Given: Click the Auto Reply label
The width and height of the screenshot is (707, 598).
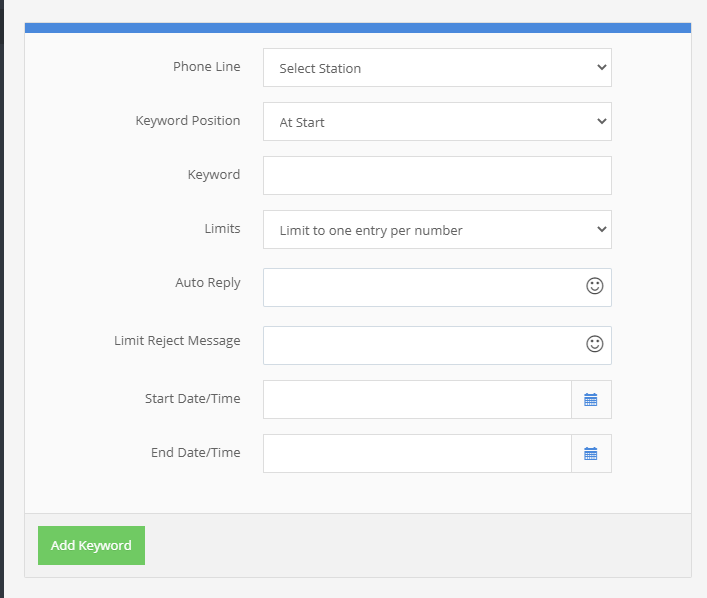Looking at the screenshot, I should pyautogui.click(x=207, y=282).
